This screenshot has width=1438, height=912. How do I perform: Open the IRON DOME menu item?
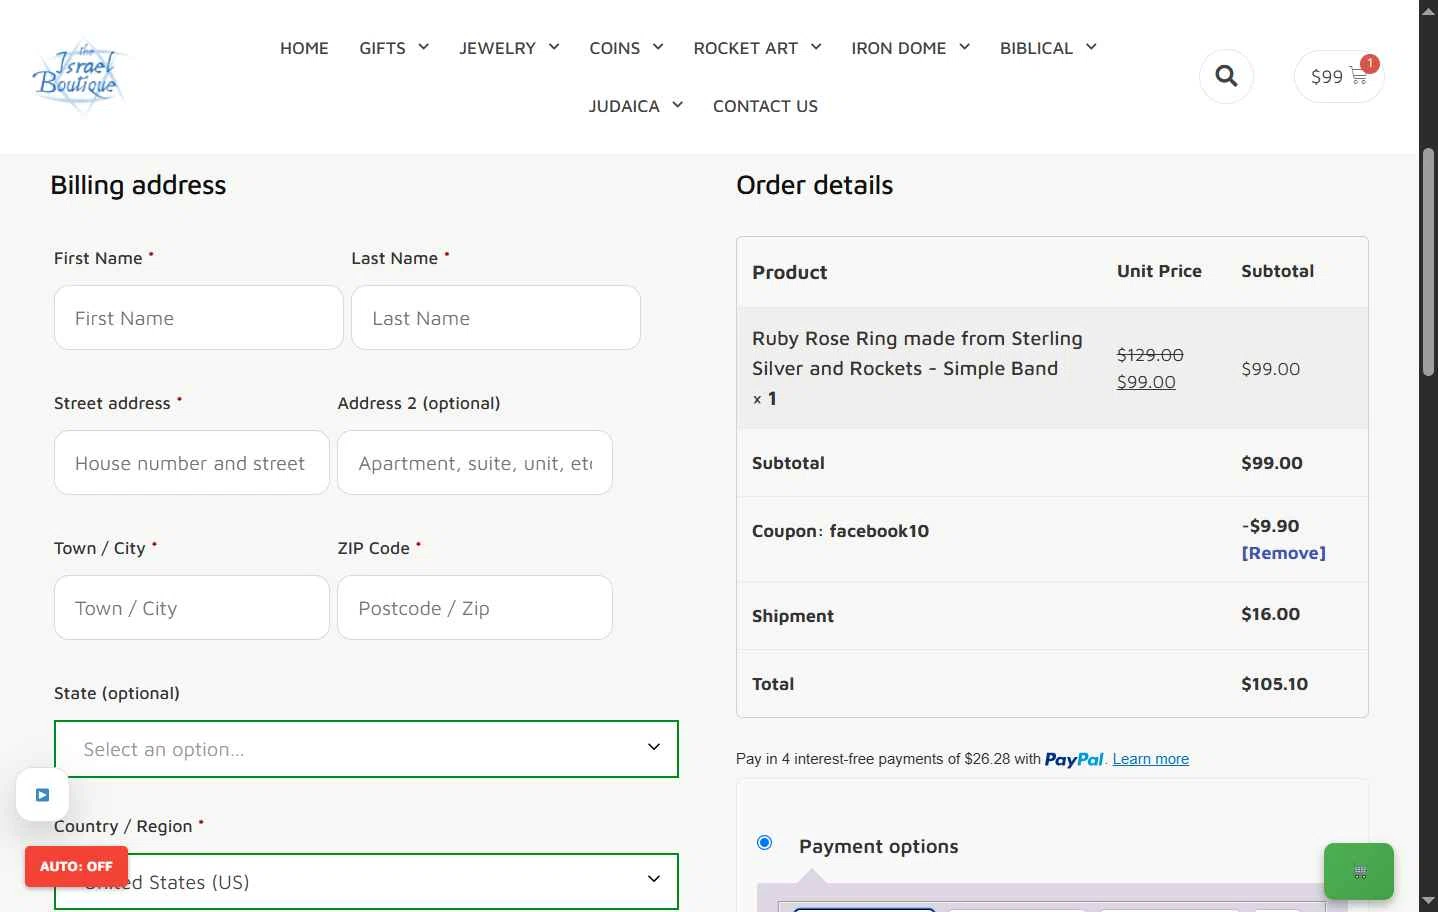pyautogui.click(x=898, y=48)
